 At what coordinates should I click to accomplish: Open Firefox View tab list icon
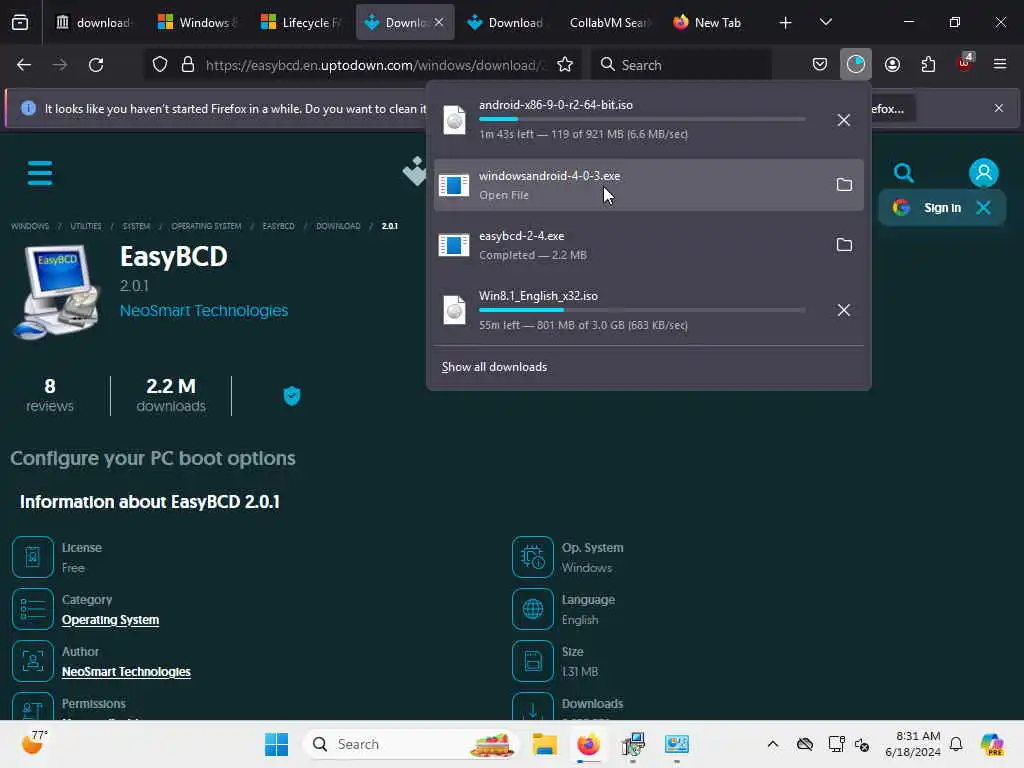click(20, 23)
